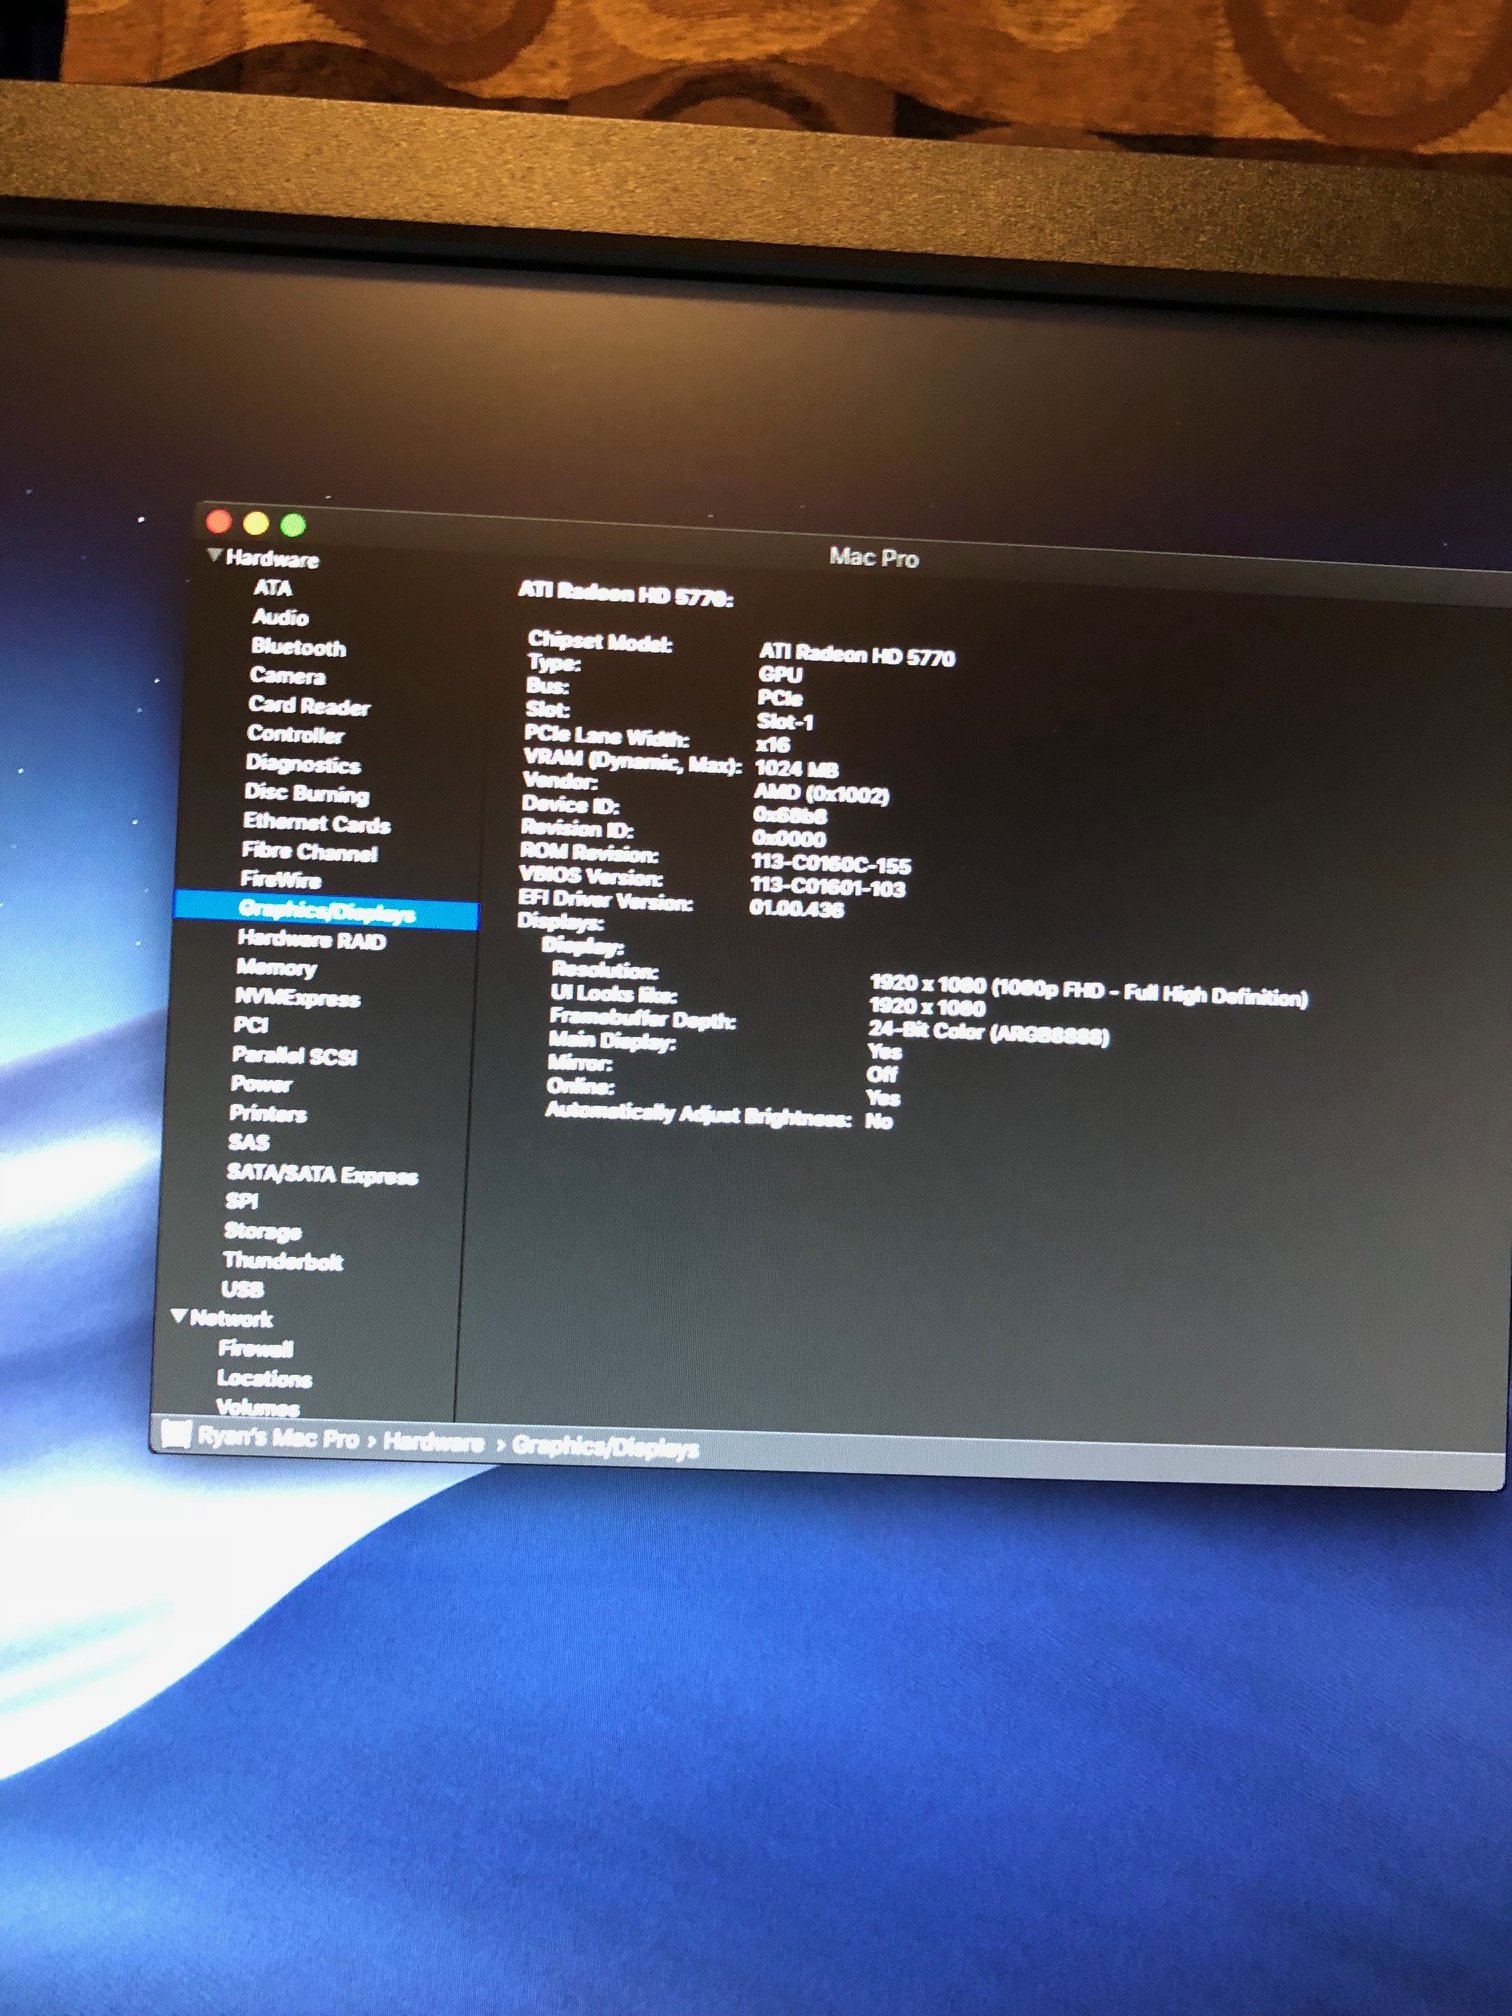The width and height of the screenshot is (1512, 2016).
Task: Select Fibre Channel entry
Action: pos(310,853)
